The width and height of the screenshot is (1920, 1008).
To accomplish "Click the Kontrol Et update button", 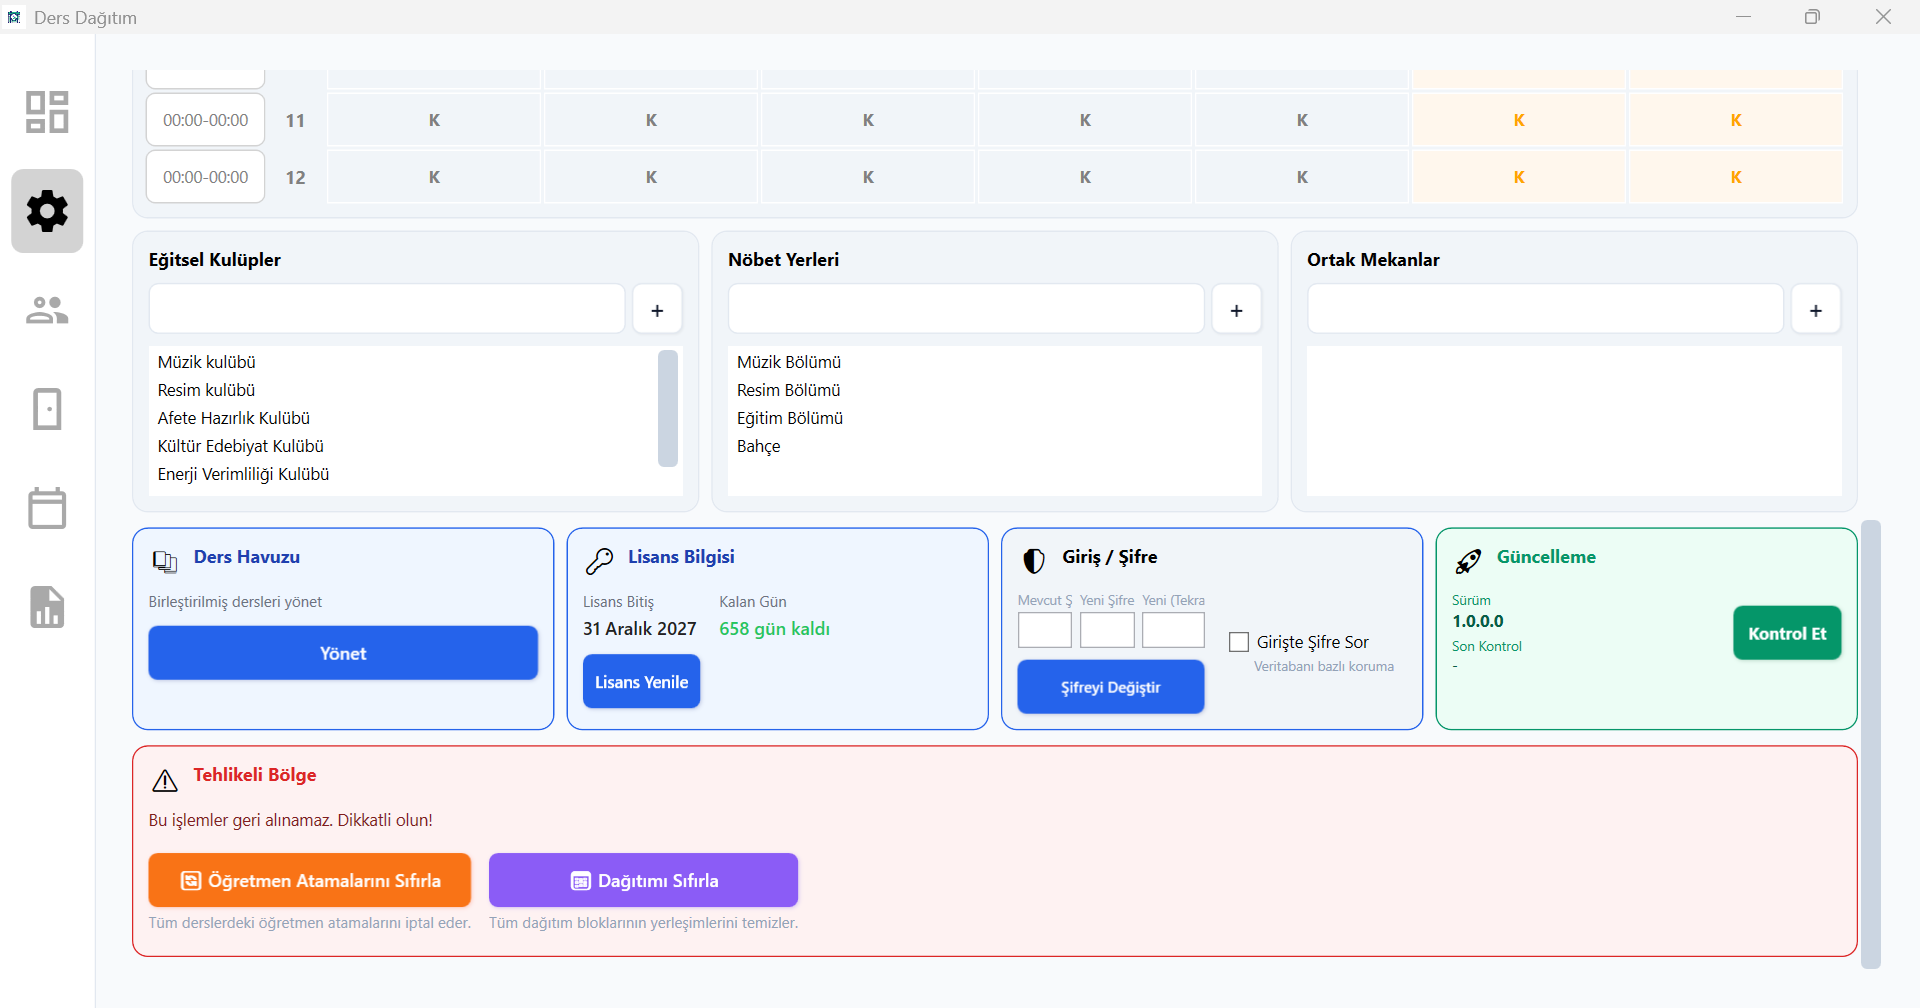I will tap(1786, 633).
